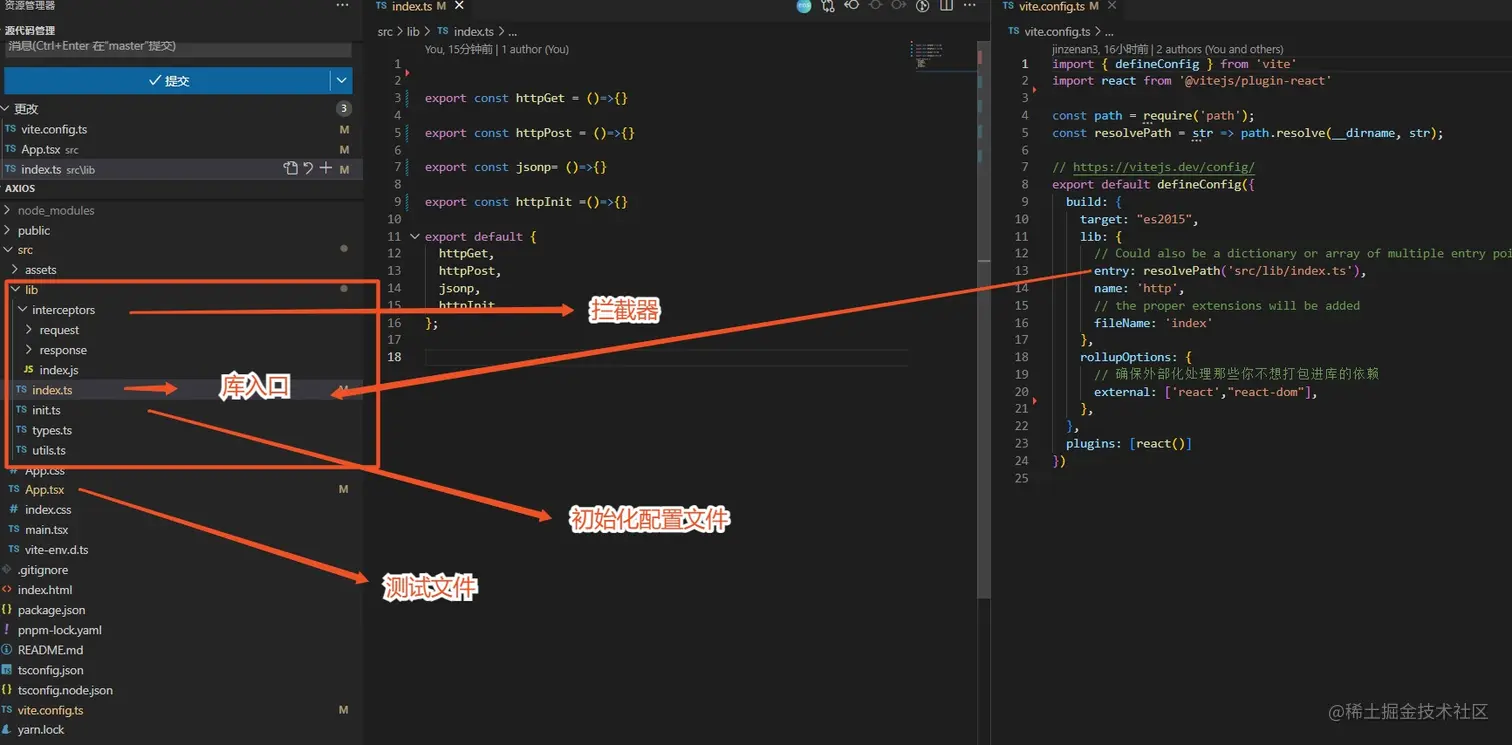Select vite.config.ts in the changes list
The image size is (1512, 745).
click(54, 129)
